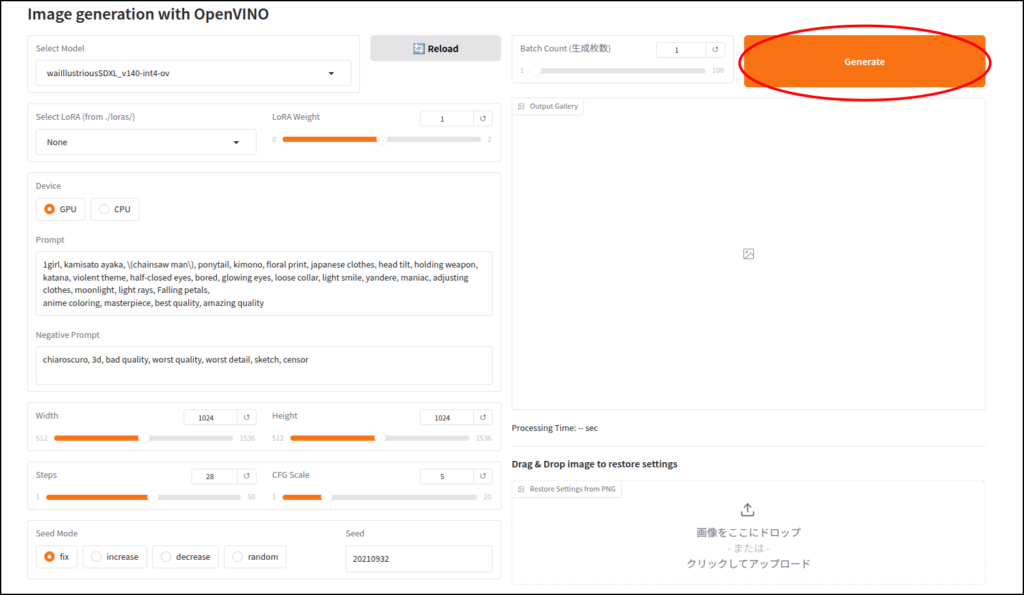Viewport: 1024px width, 595px height.
Task: Select the CPU device option
Action: (115, 209)
